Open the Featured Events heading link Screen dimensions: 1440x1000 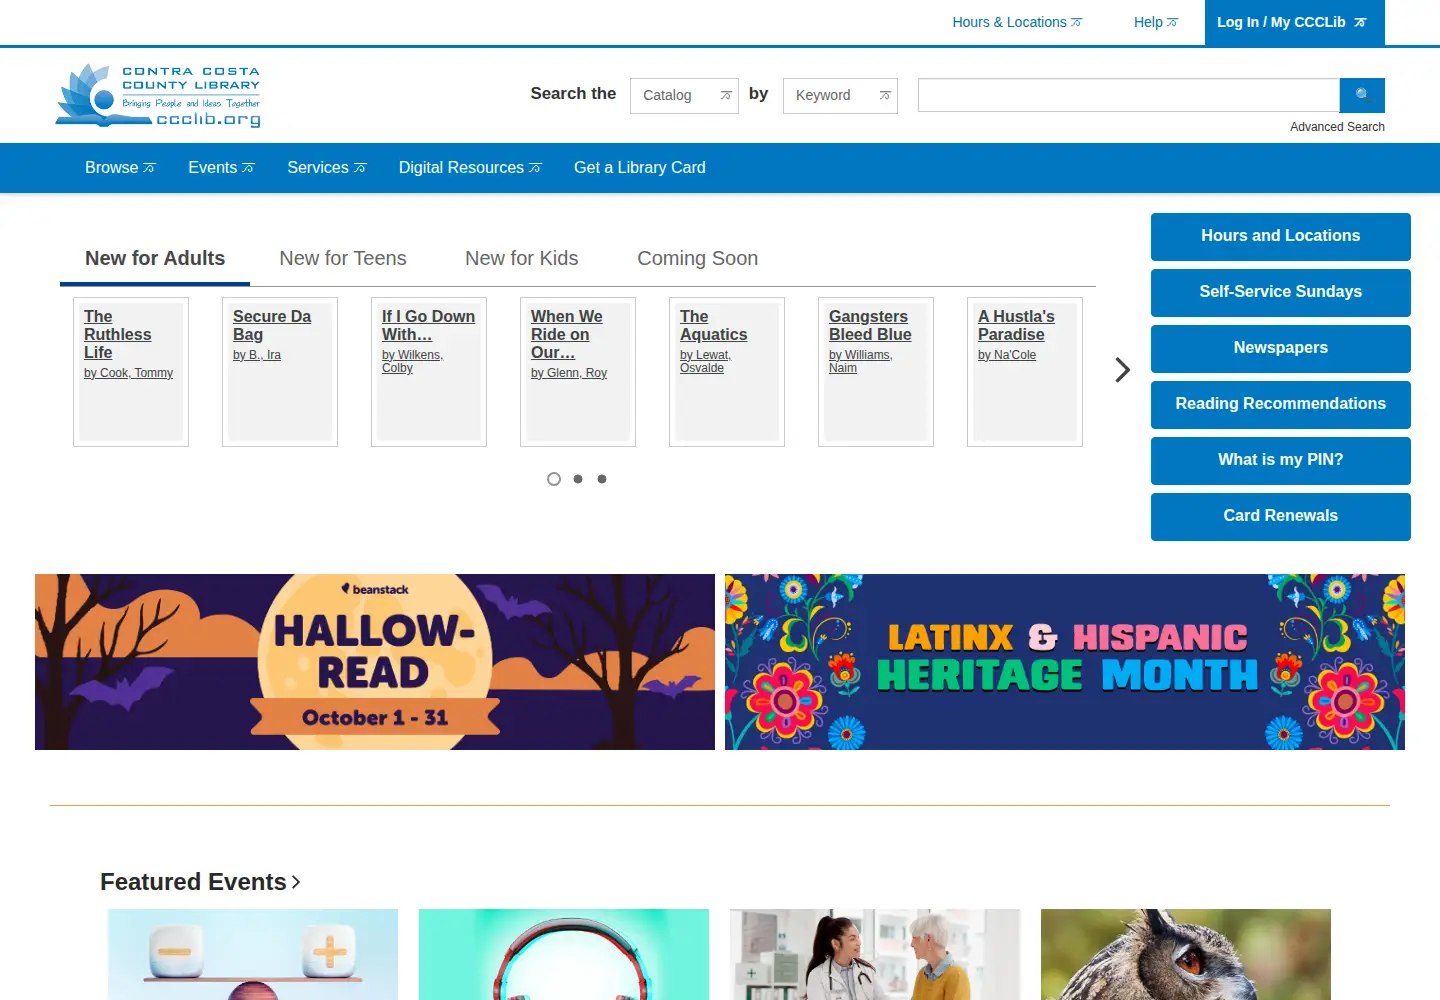200,882
